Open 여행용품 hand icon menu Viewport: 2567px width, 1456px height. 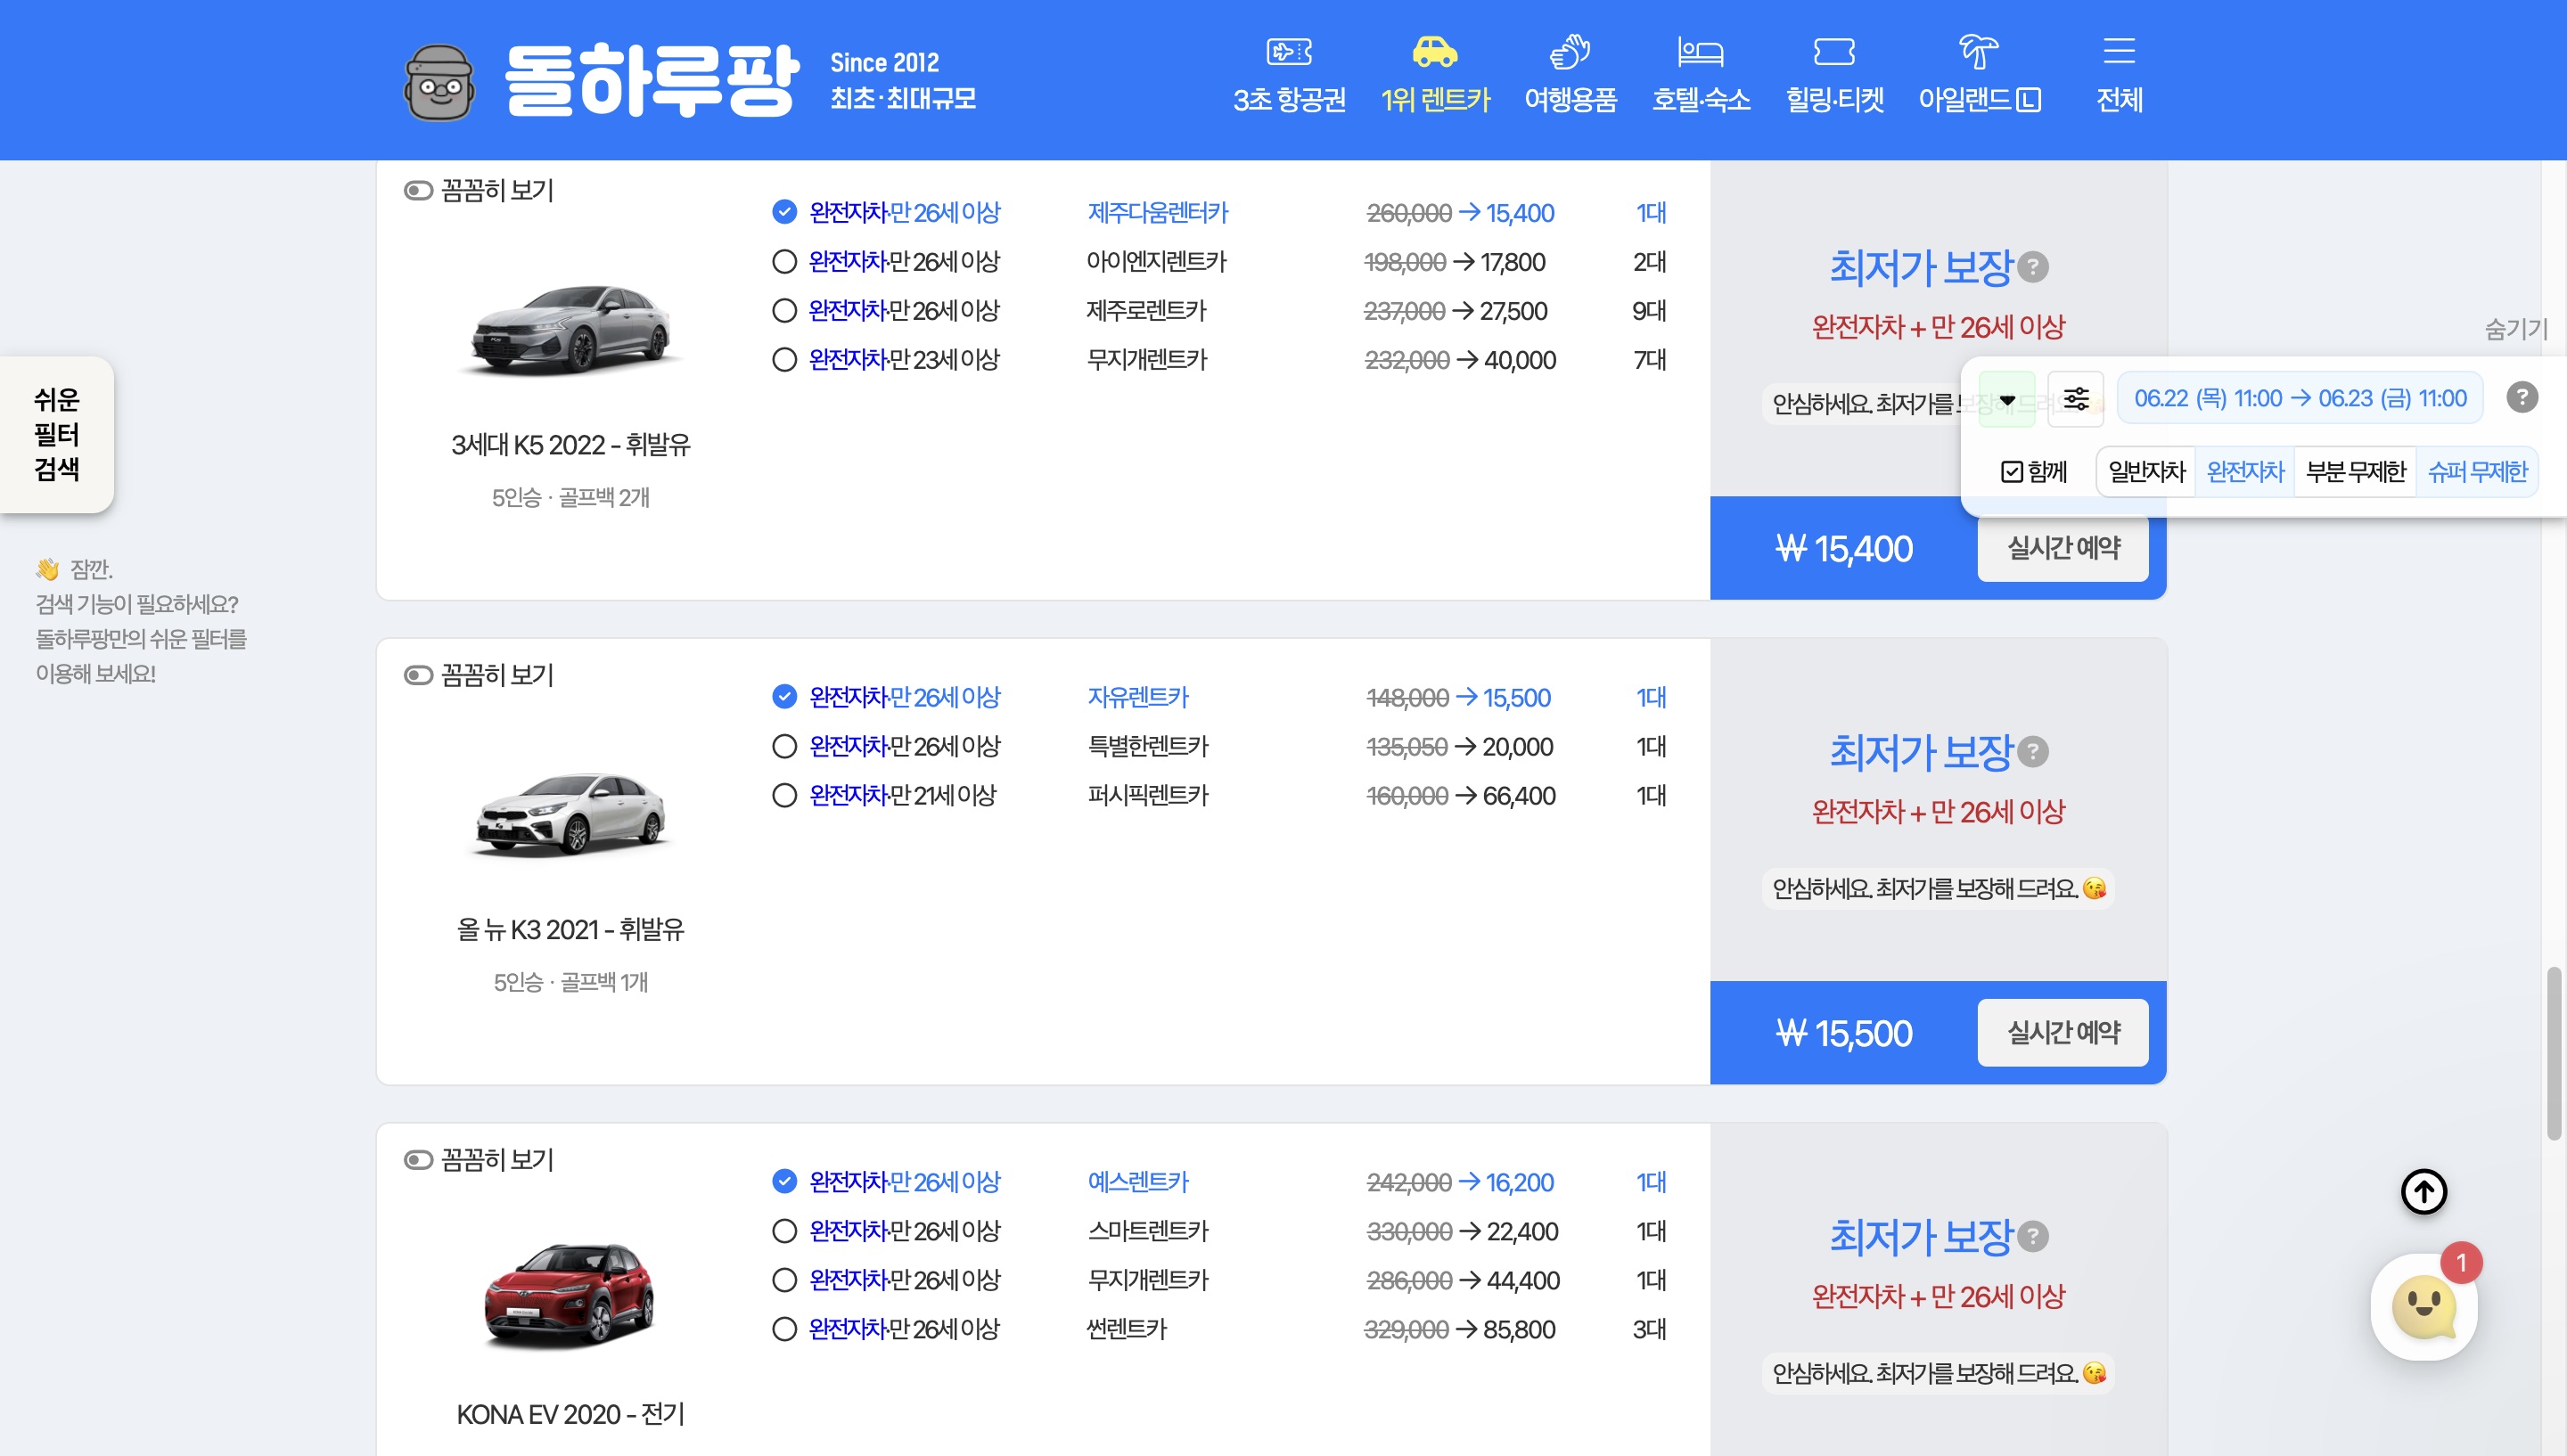(1569, 51)
